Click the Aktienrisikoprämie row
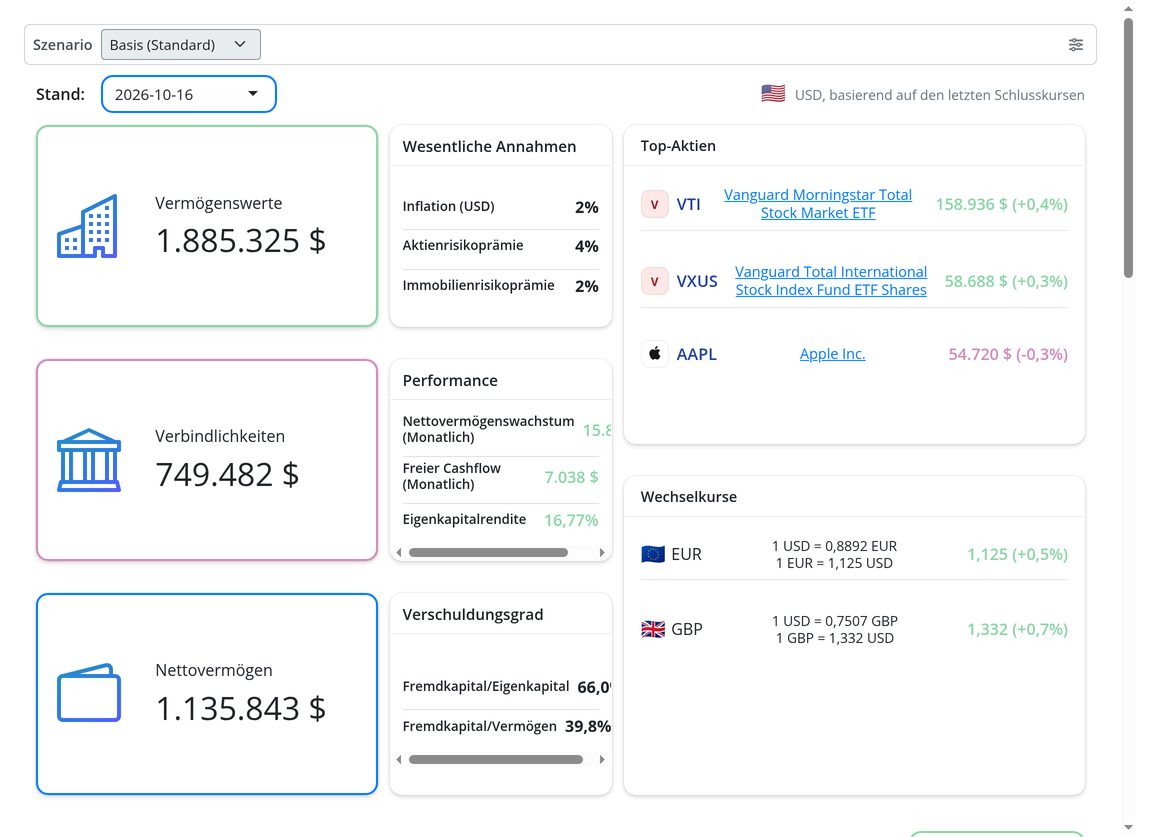 [x=500, y=246]
